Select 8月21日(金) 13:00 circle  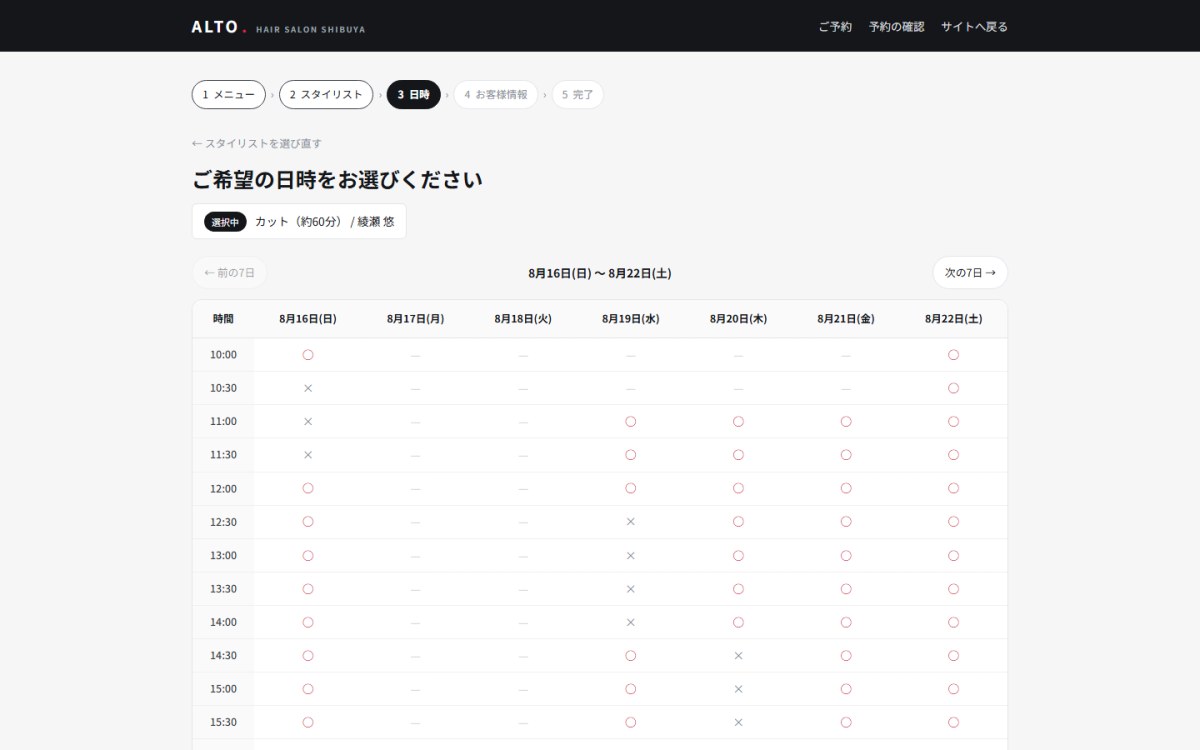(846, 555)
